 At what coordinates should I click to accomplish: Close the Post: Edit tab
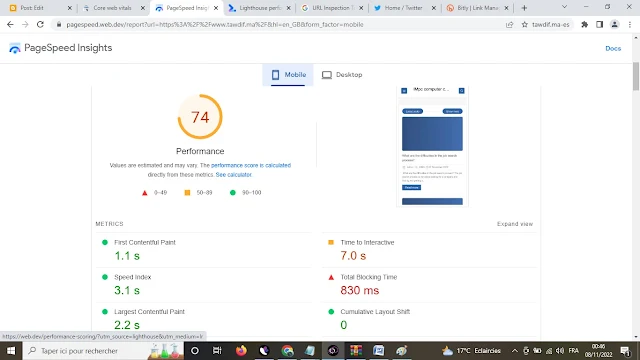tap(69, 8)
